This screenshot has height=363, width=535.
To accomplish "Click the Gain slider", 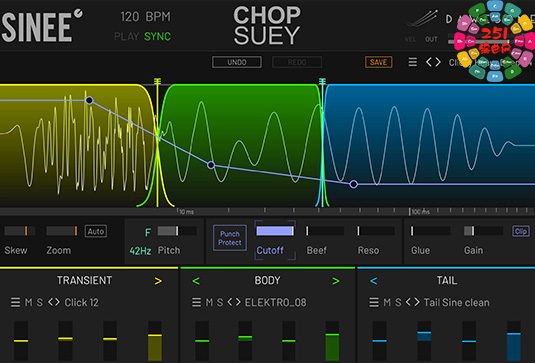I will (x=483, y=231).
